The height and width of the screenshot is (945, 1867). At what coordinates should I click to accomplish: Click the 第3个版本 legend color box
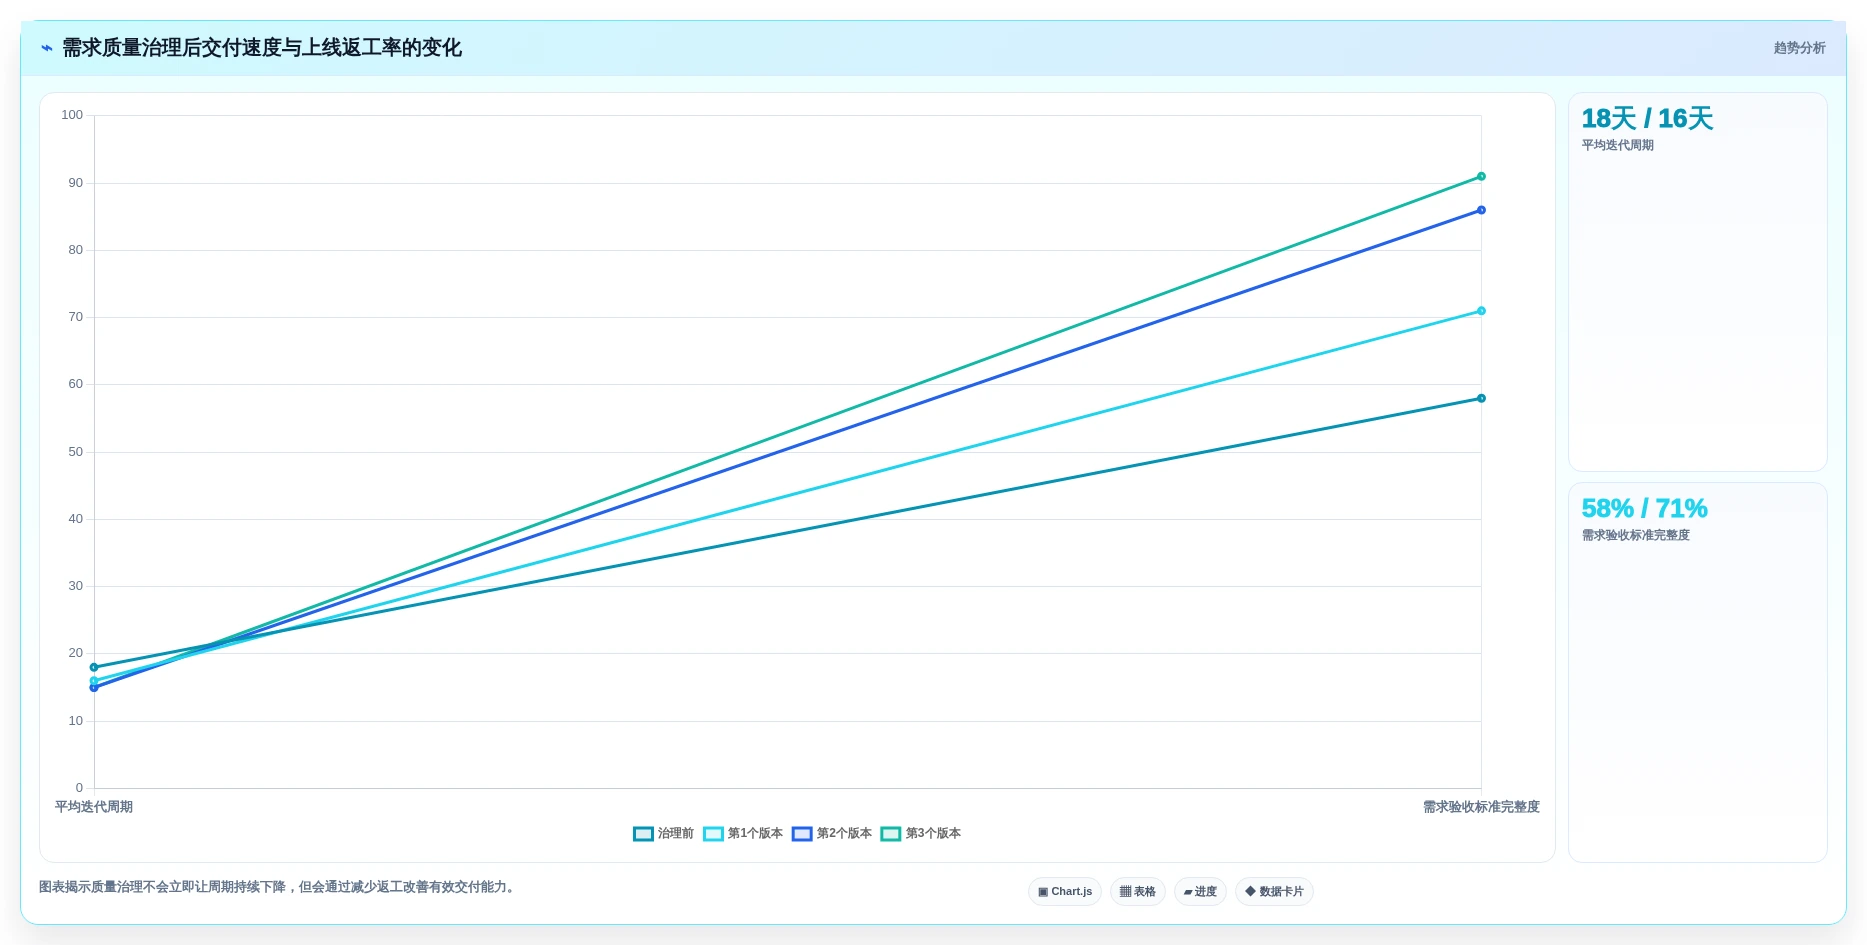tap(891, 834)
